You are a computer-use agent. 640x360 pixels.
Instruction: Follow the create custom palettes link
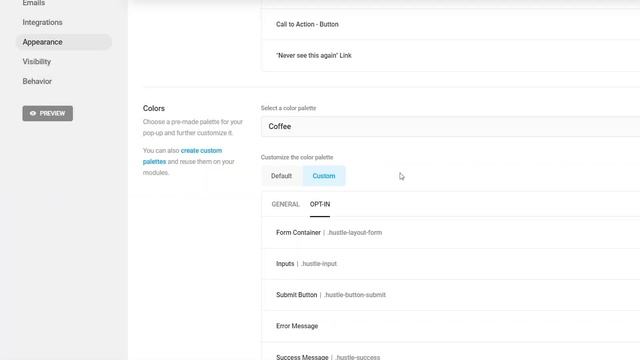coord(182,156)
